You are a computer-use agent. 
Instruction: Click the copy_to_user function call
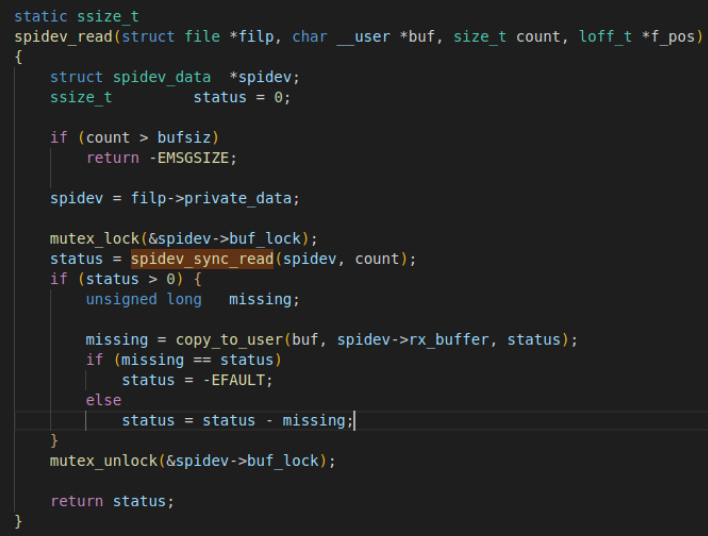[x=229, y=340]
